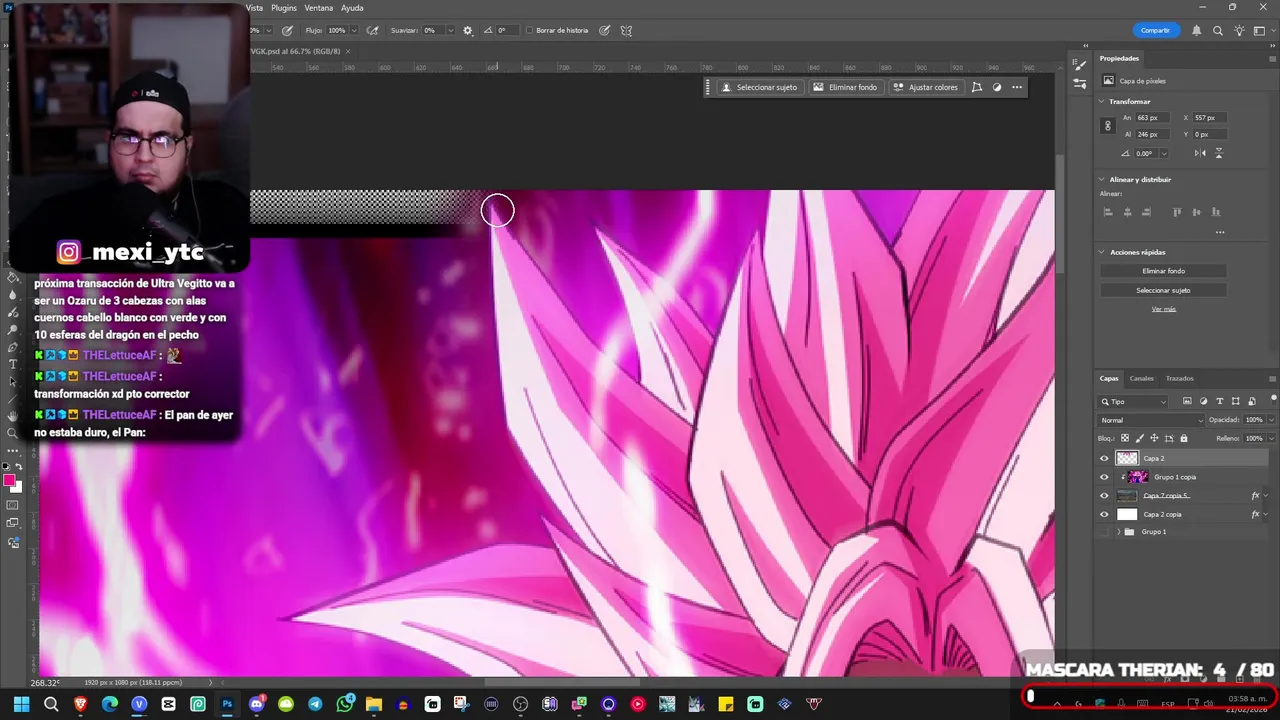Collapse the Acciones rápidas section
The width and height of the screenshot is (1280, 720).
1102,252
